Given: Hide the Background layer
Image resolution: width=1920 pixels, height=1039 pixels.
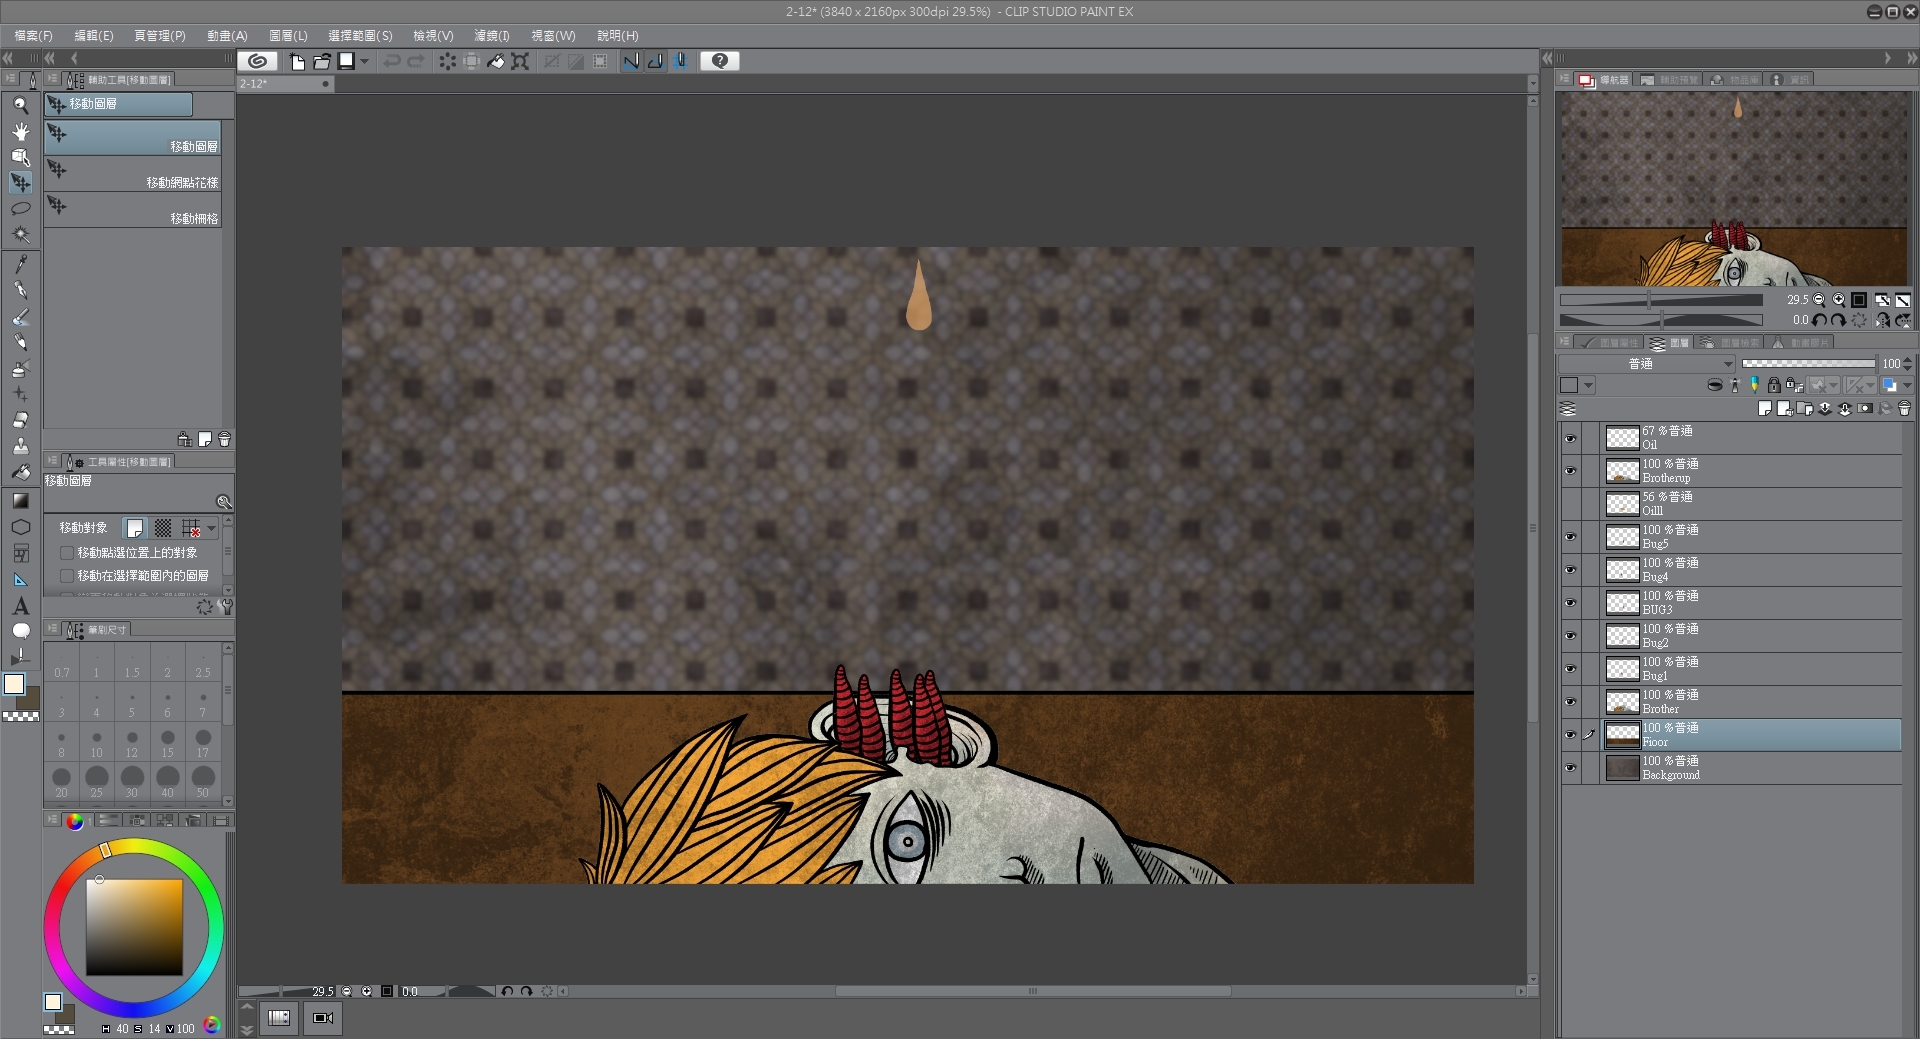Looking at the screenshot, I should [1570, 768].
